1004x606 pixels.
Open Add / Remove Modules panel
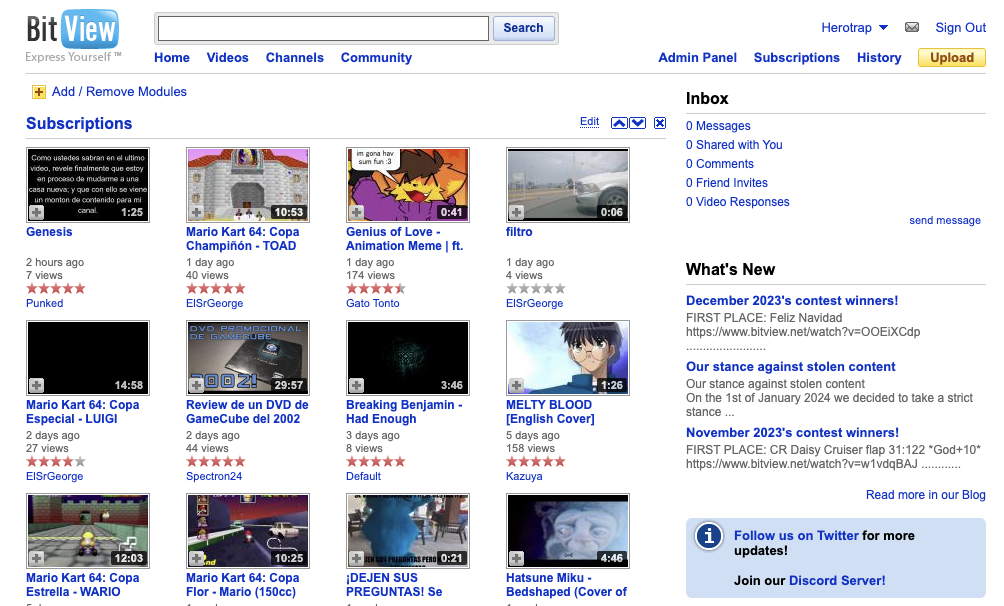pos(119,92)
